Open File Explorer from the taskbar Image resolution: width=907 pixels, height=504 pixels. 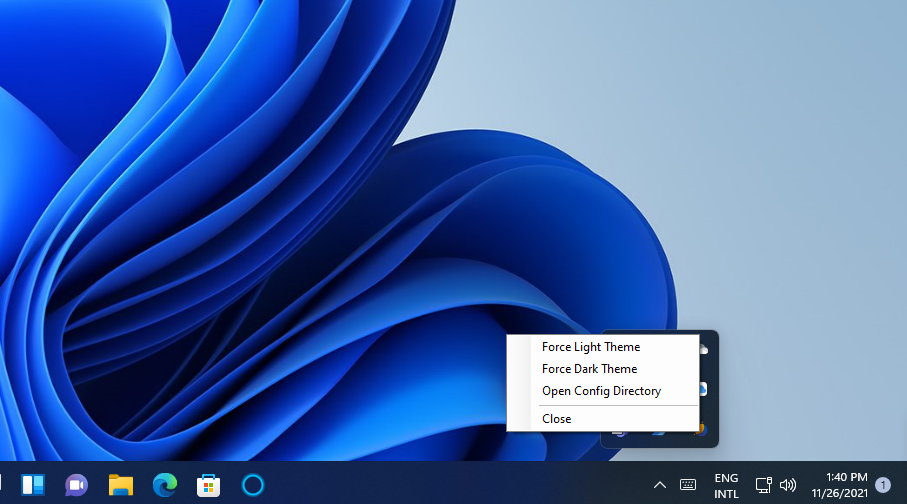pos(120,485)
